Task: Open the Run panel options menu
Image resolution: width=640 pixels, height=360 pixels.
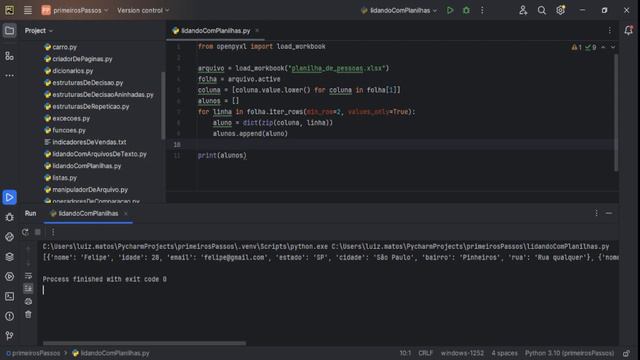Action: [x=596, y=213]
